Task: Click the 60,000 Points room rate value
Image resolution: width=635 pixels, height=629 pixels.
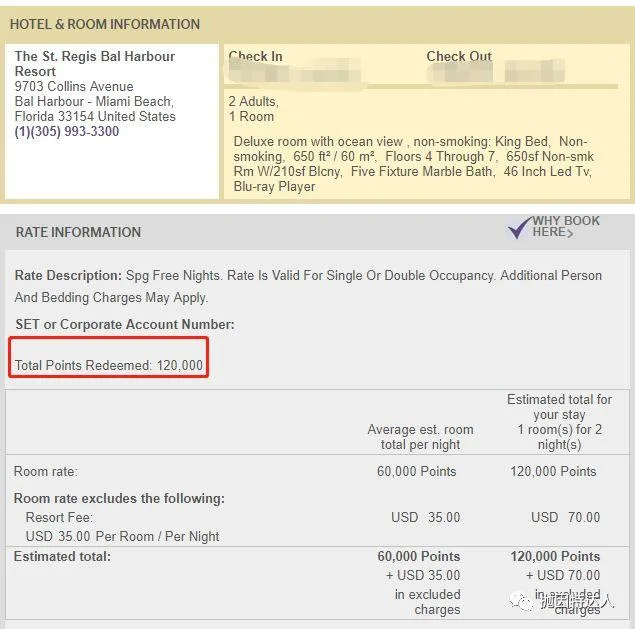Action: 416,471
